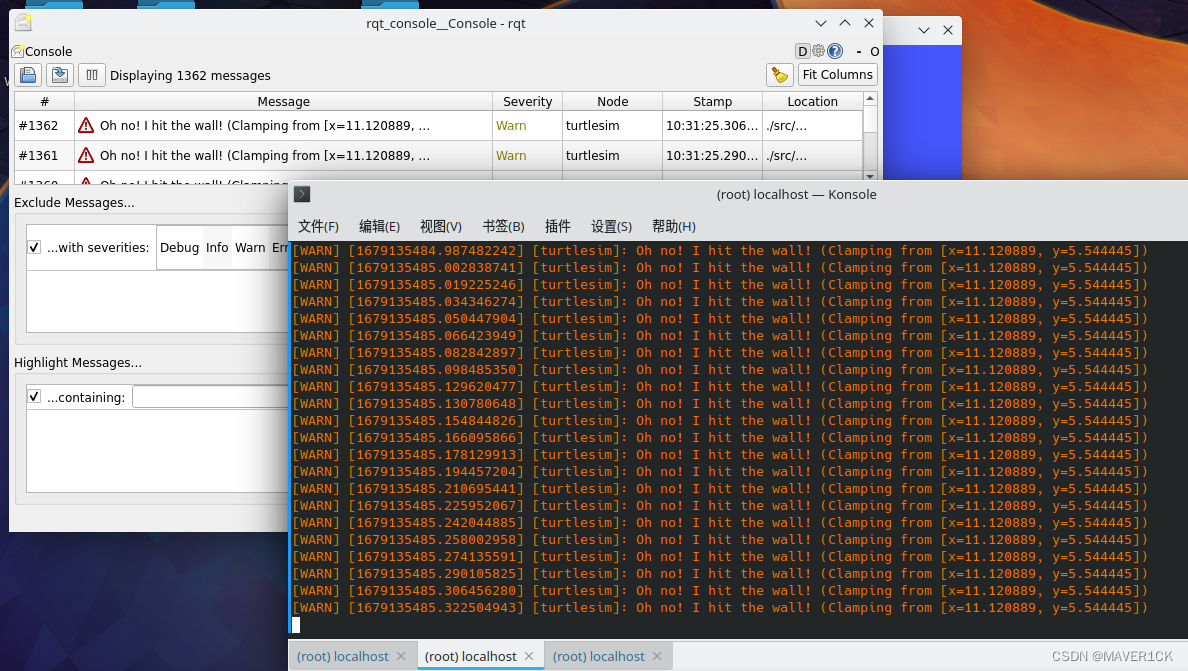Click the terminal cursor block at the prompt

click(x=296, y=625)
